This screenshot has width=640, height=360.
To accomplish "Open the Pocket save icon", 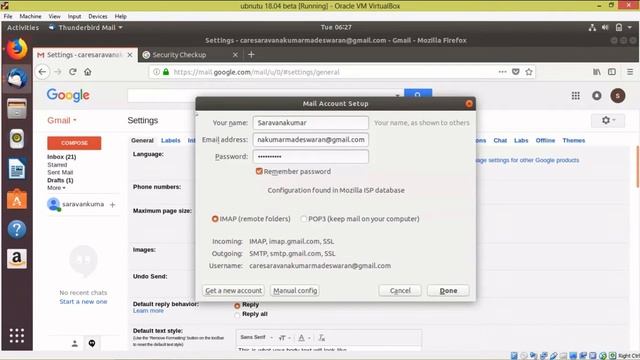I will [x=516, y=72].
